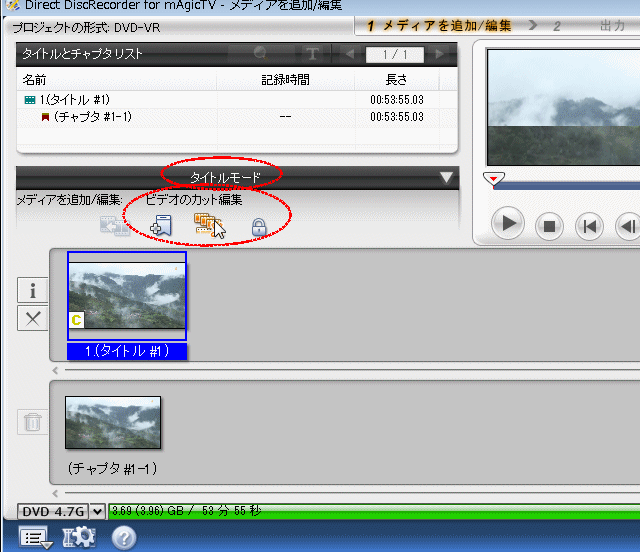Image resolution: width=640 pixels, height=552 pixels.
Task: Select the チャプタ #1-1 chapter thumbnail
Action: [112, 423]
